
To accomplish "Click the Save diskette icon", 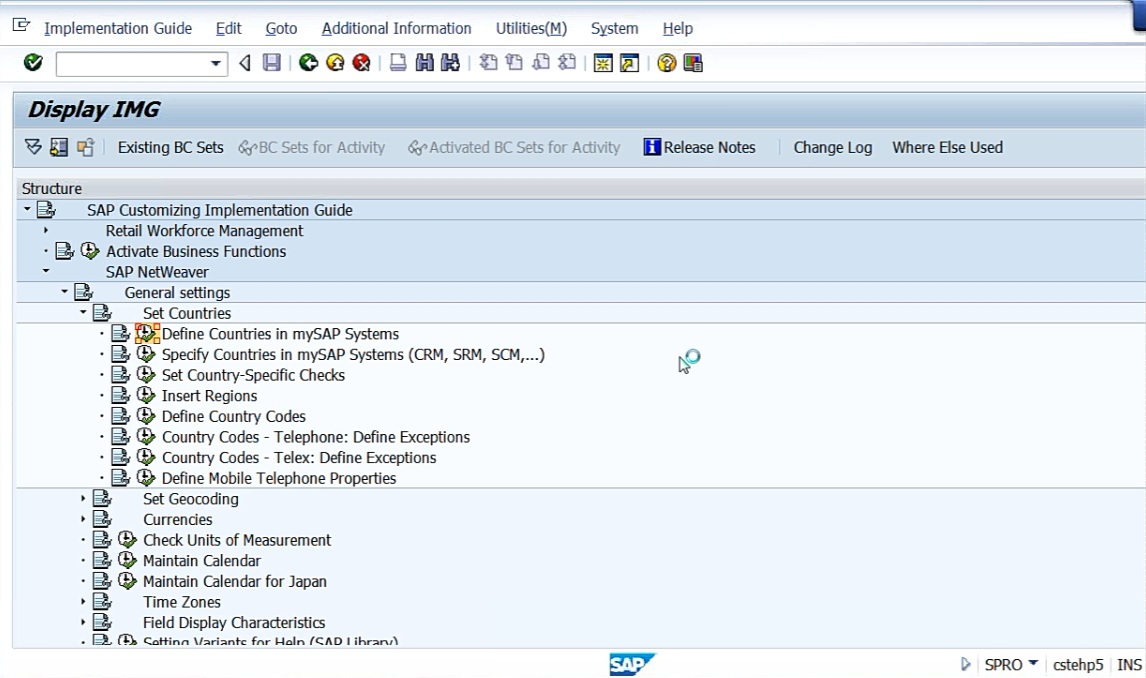I will [x=271, y=63].
